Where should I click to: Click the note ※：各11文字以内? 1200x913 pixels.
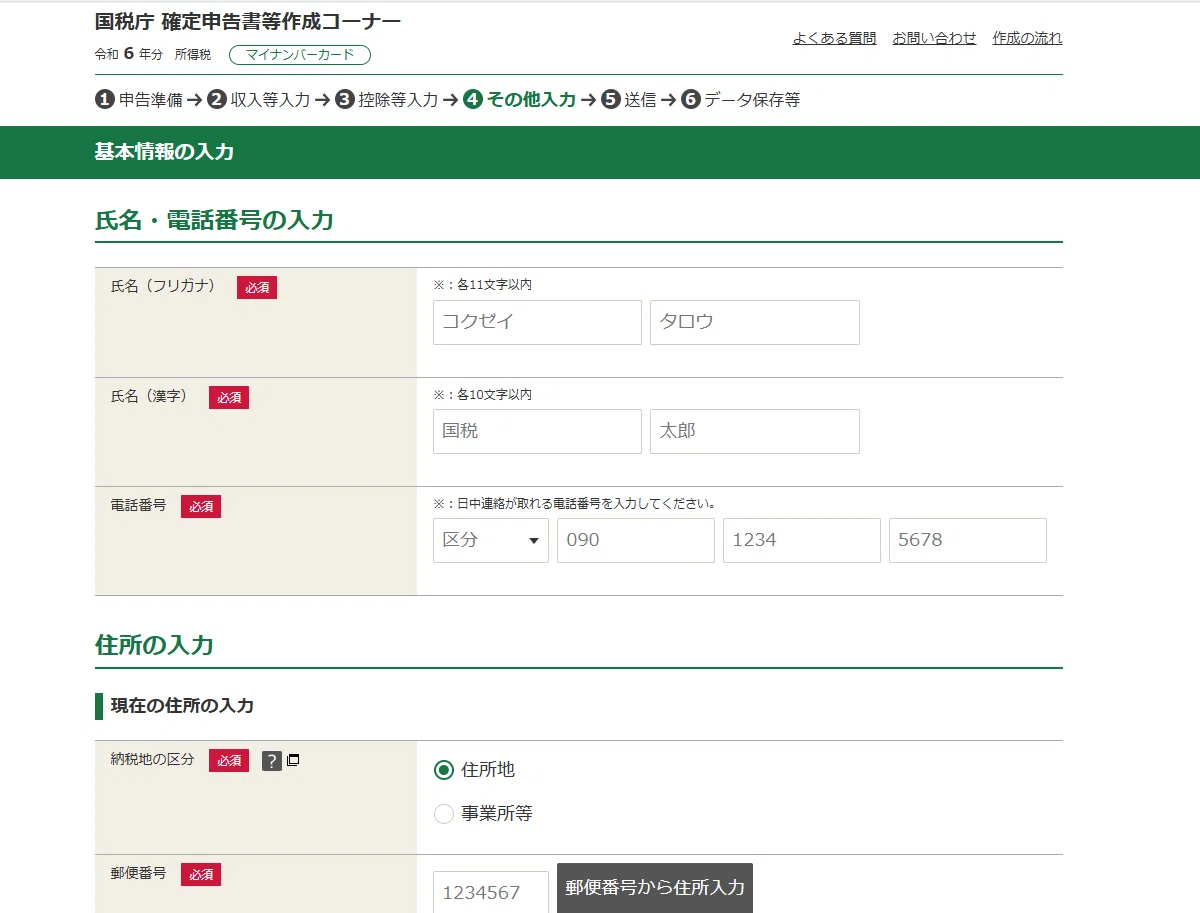click(482, 285)
